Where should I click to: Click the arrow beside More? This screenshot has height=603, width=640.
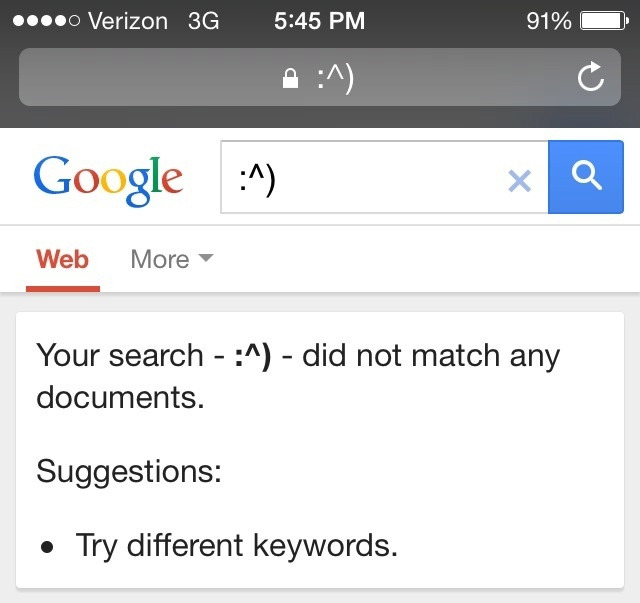click(x=206, y=258)
